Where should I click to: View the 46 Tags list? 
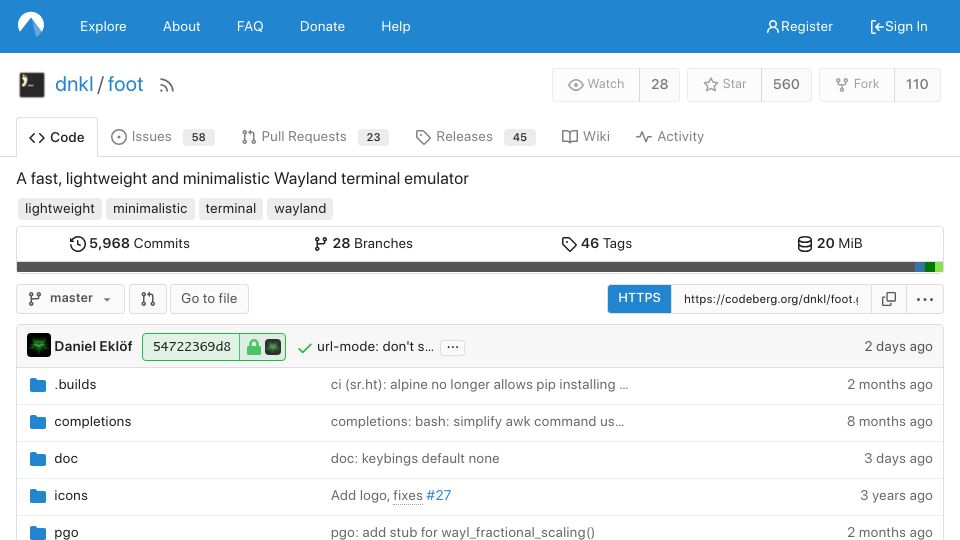[596, 244]
